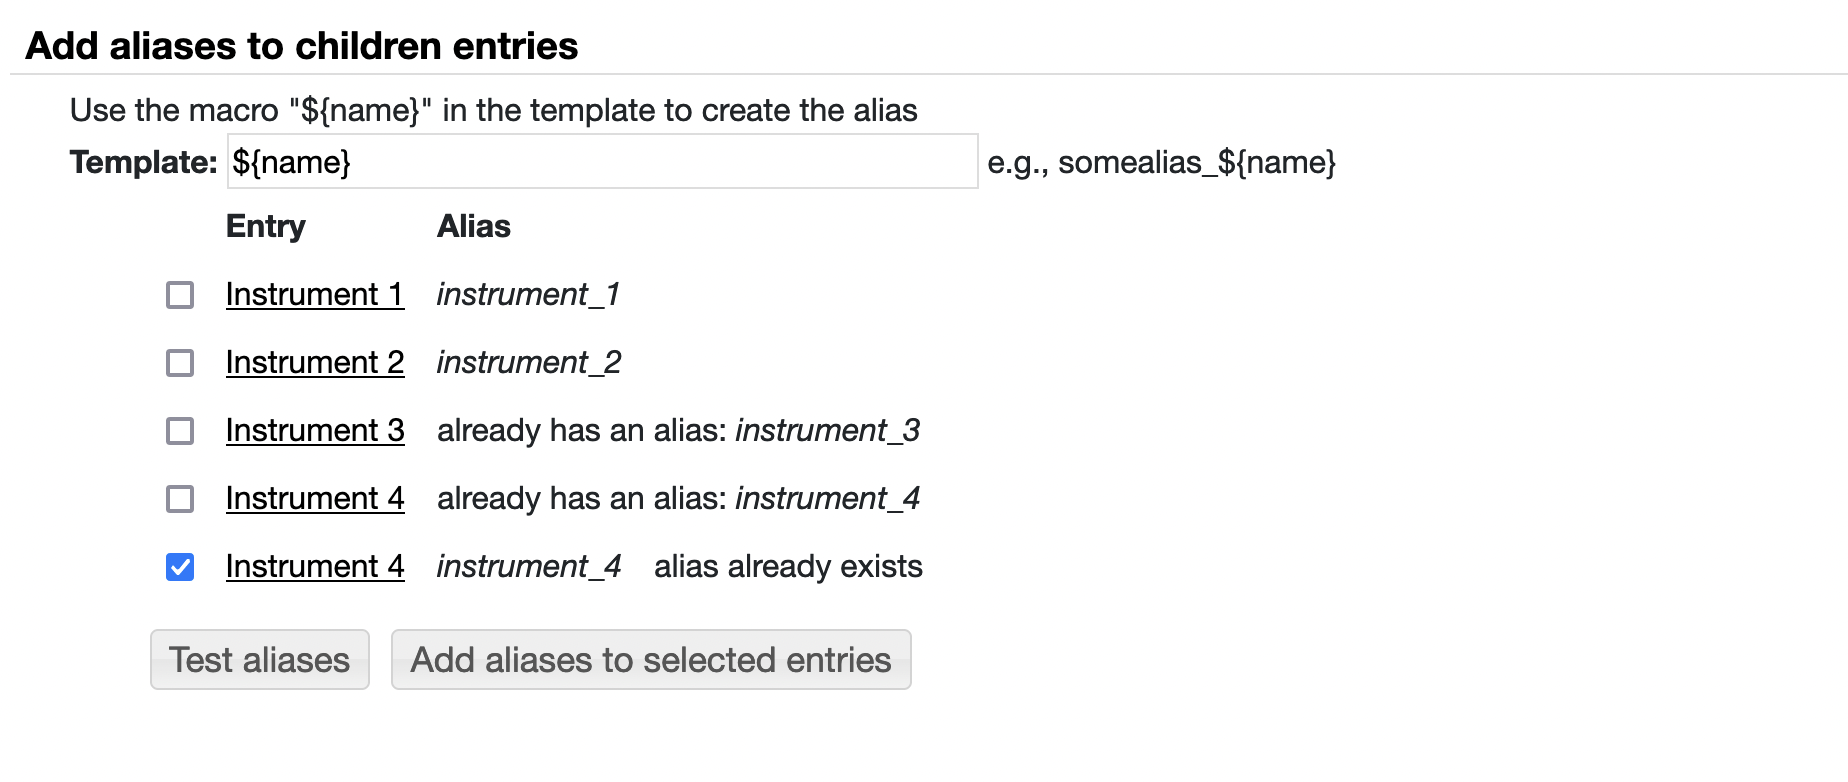
Task: Follow the Instrument 2 entry link
Action: pyautogui.click(x=314, y=363)
